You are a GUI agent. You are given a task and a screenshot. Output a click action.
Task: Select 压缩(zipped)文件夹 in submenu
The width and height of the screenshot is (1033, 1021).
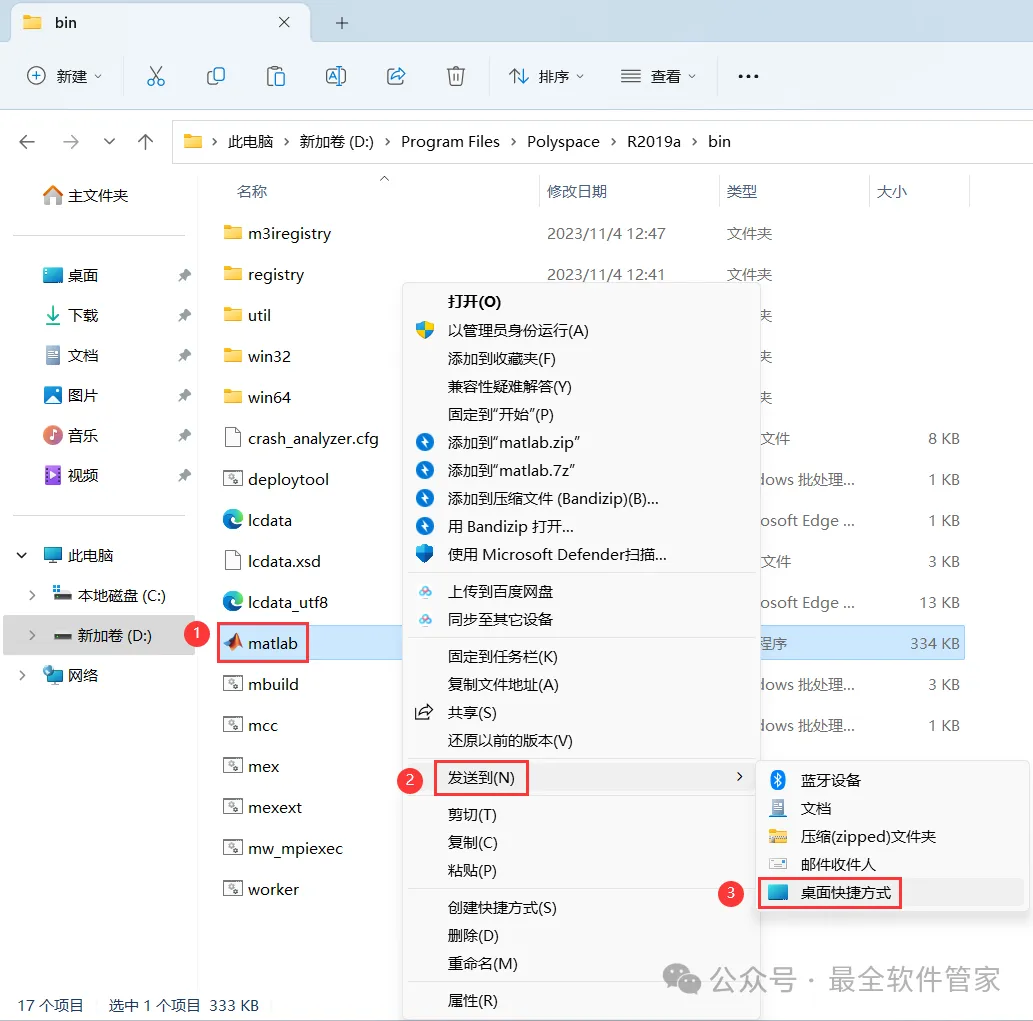coord(868,837)
